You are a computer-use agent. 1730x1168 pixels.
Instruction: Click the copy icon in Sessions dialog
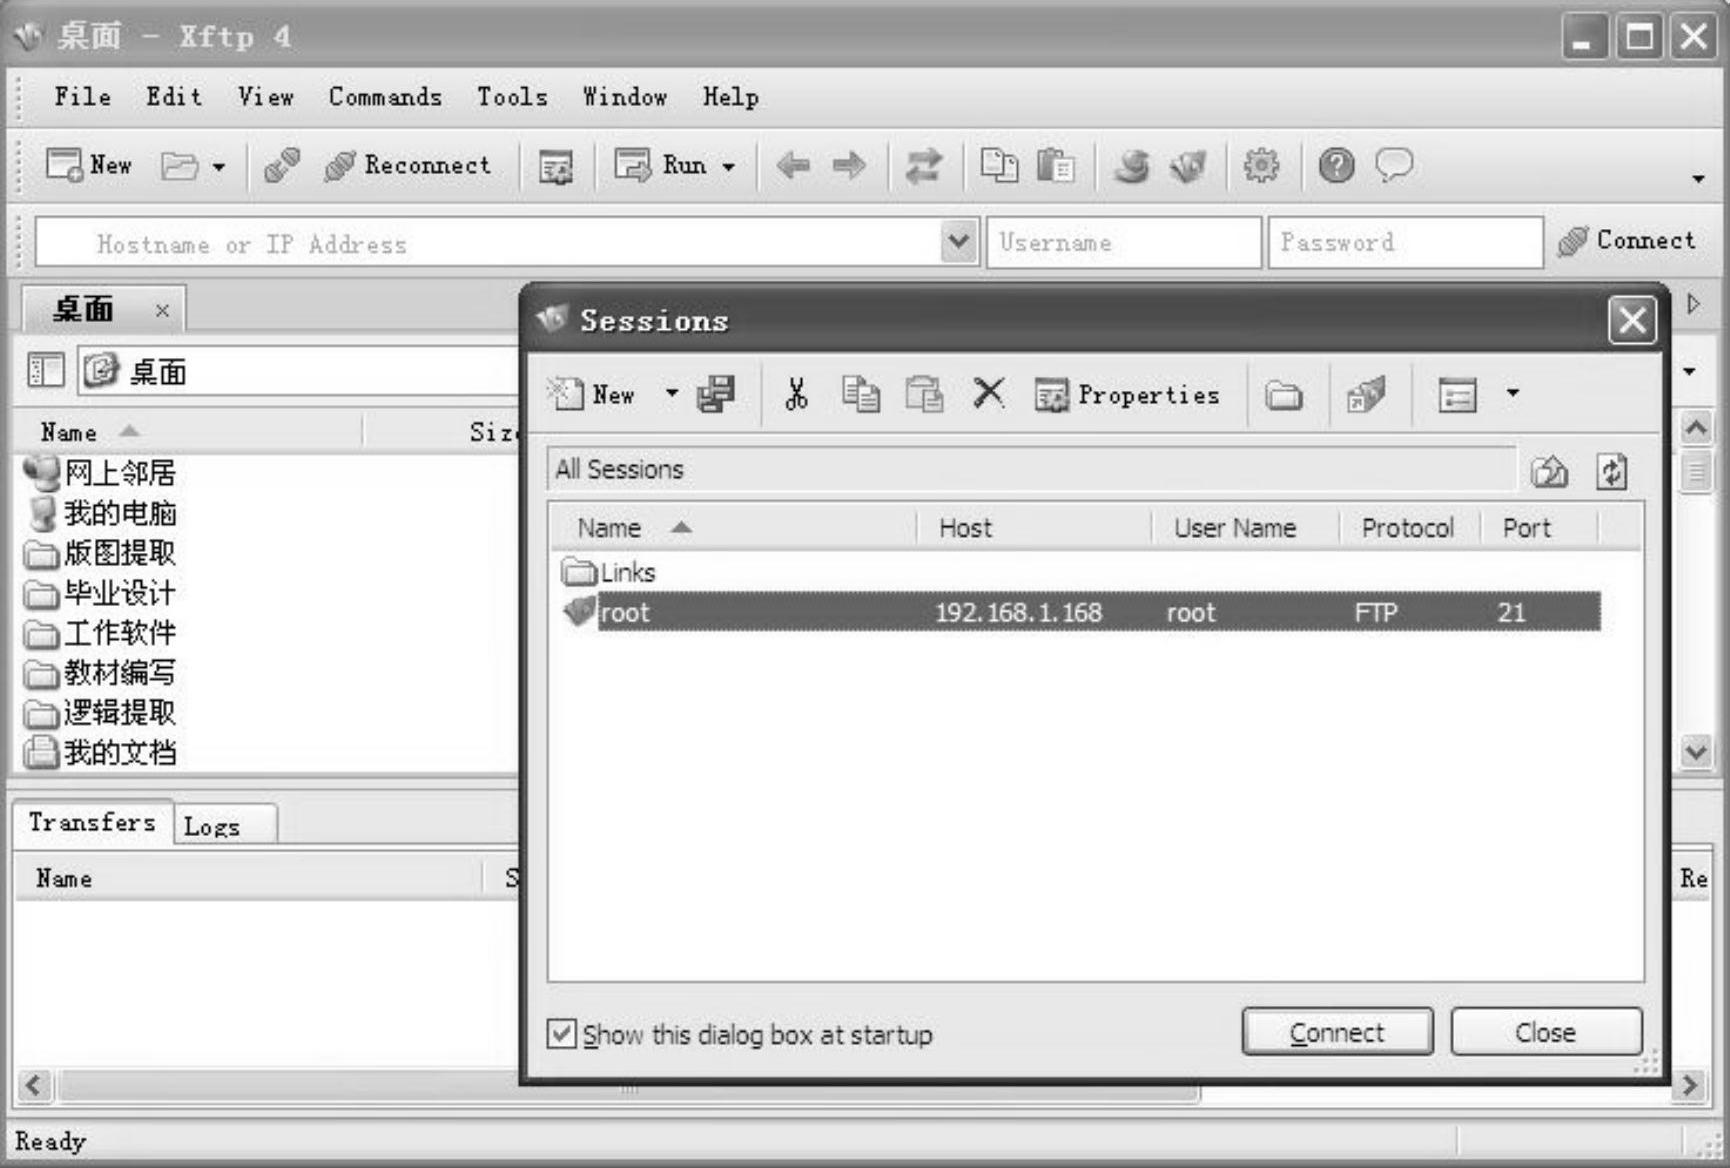(x=860, y=394)
